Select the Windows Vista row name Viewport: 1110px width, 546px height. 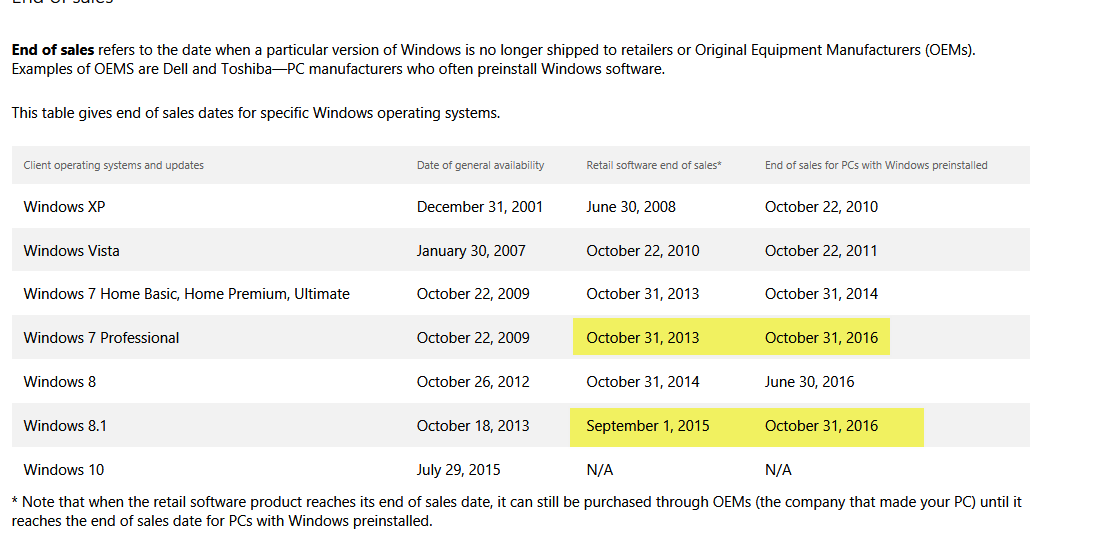pos(71,251)
